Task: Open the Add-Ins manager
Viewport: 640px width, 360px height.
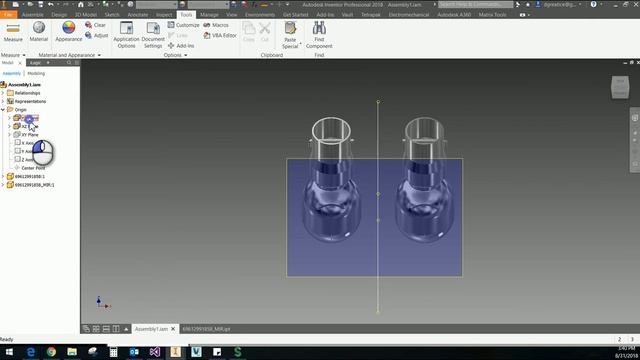Action: (181, 46)
